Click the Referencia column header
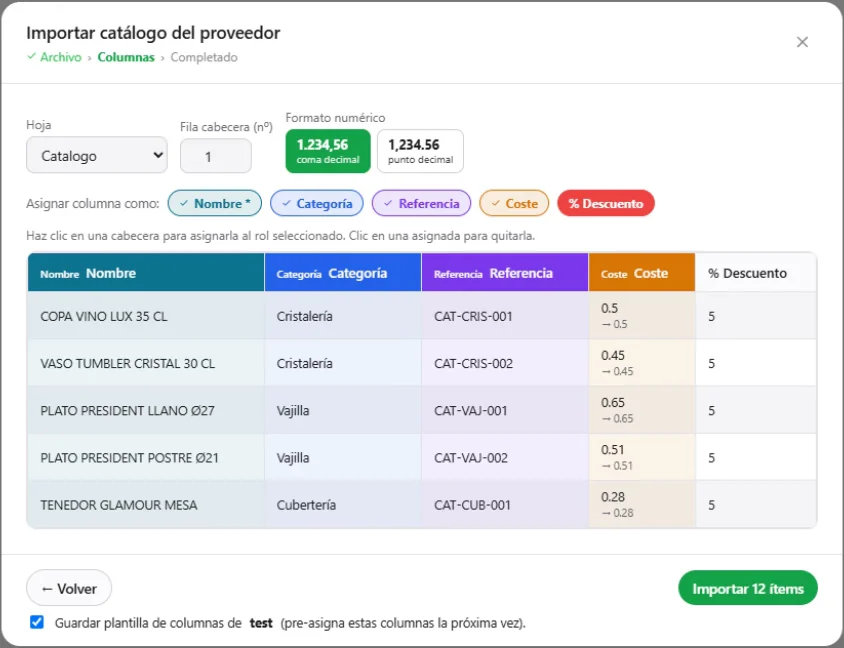This screenshot has width=844, height=648. click(x=505, y=273)
